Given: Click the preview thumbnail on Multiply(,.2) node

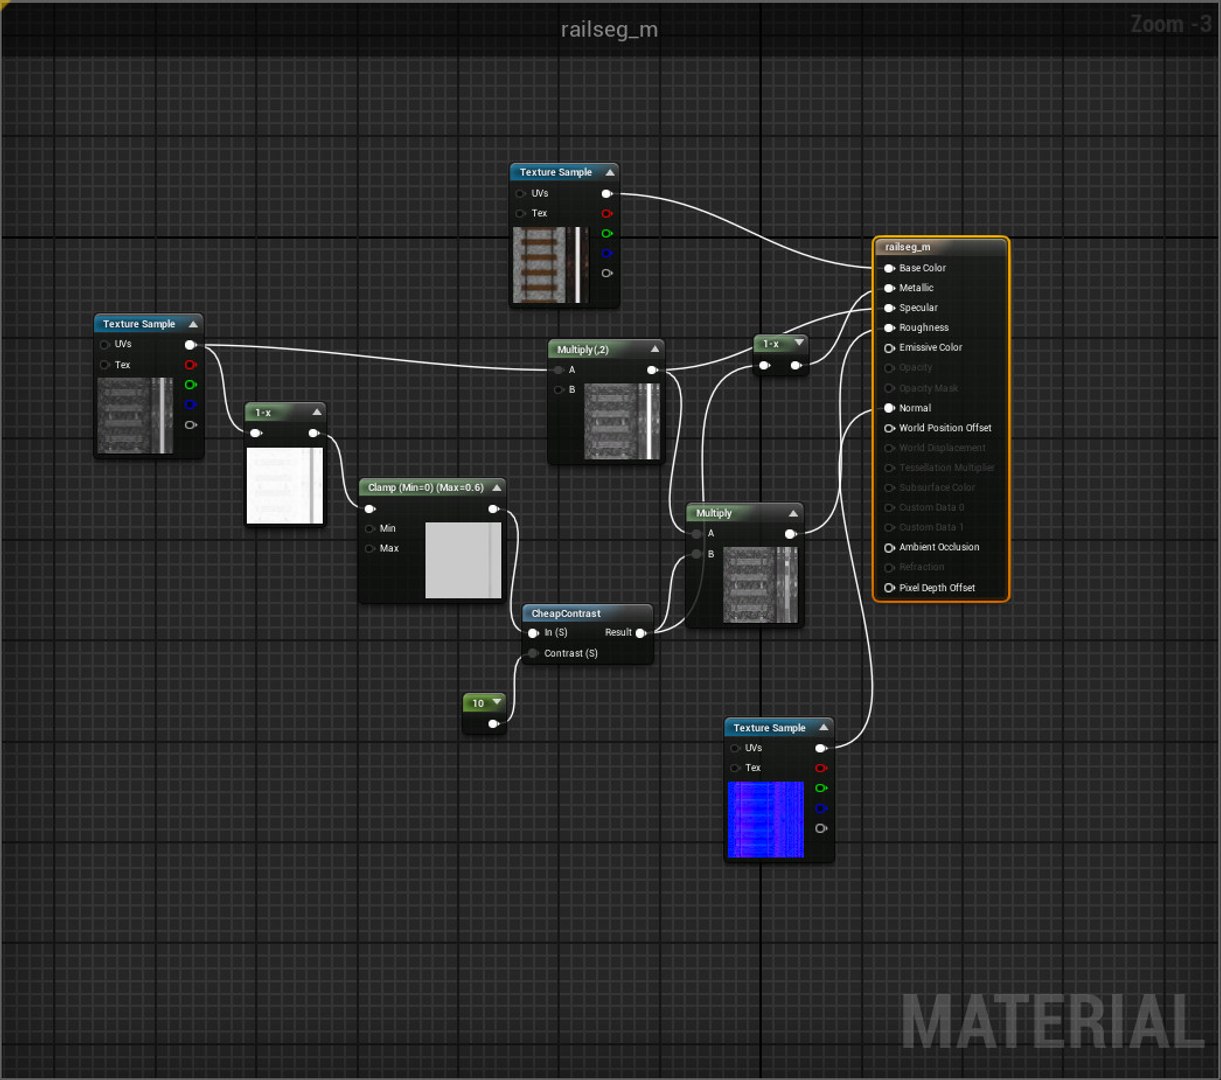Looking at the screenshot, I should [622, 422].
